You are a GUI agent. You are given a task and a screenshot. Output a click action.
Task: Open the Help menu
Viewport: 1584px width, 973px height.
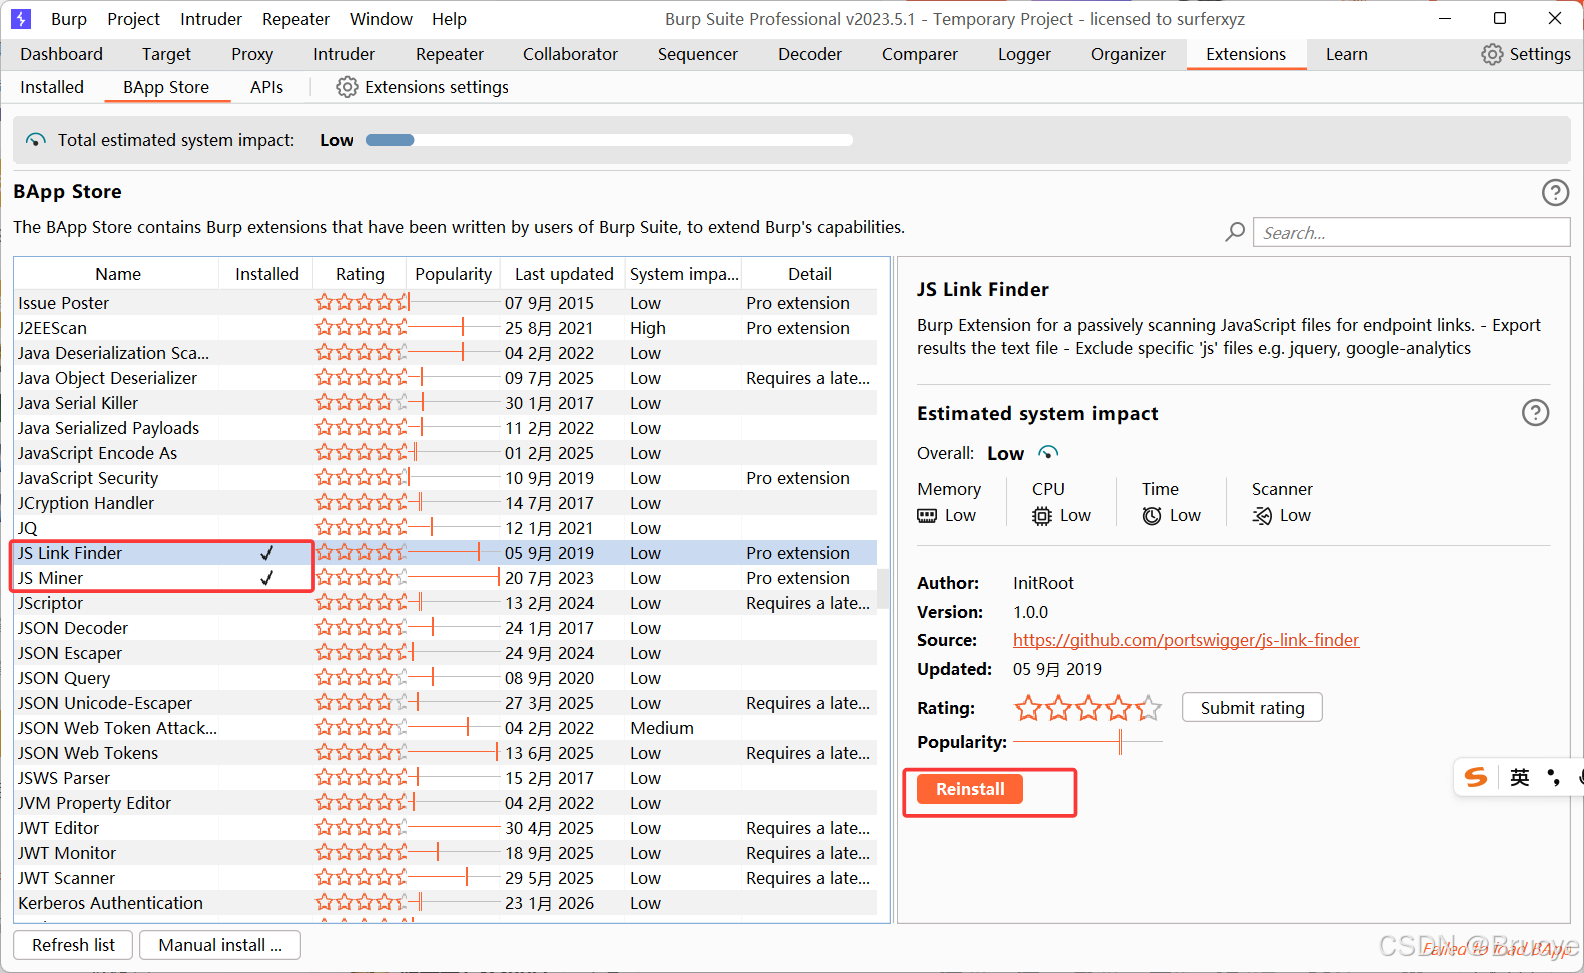coord(449,19)
